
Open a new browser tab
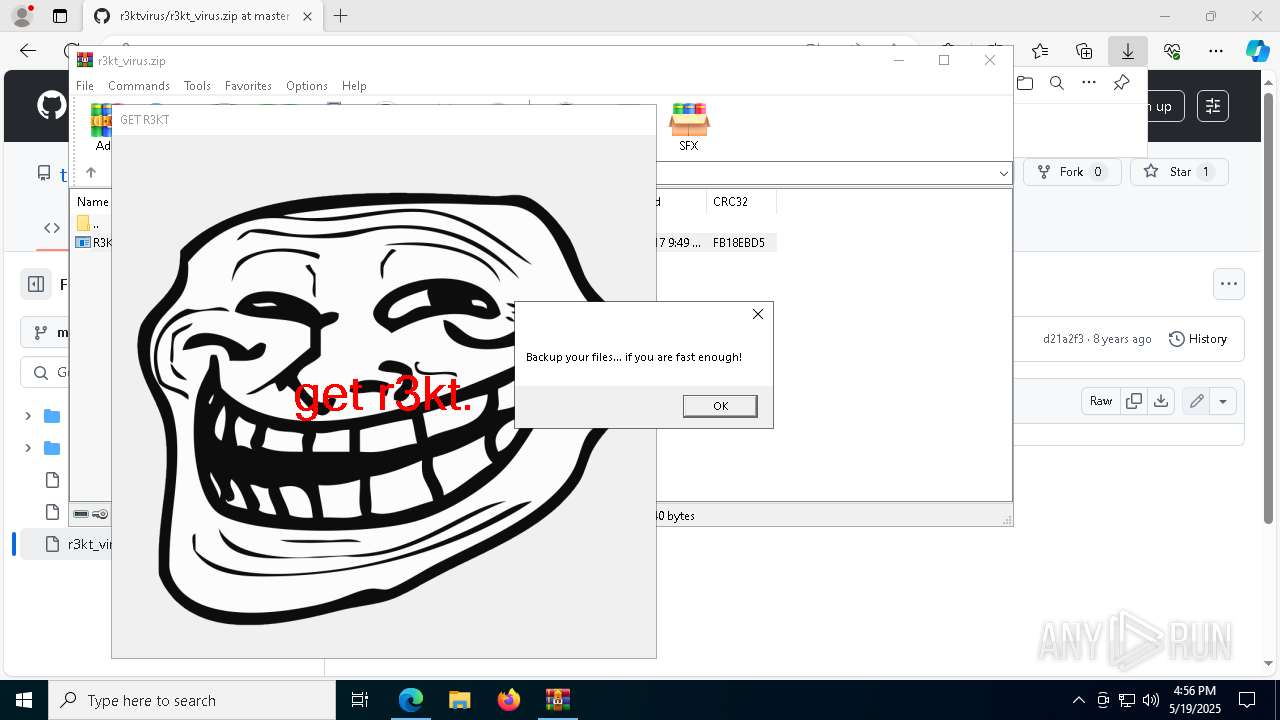341,16
